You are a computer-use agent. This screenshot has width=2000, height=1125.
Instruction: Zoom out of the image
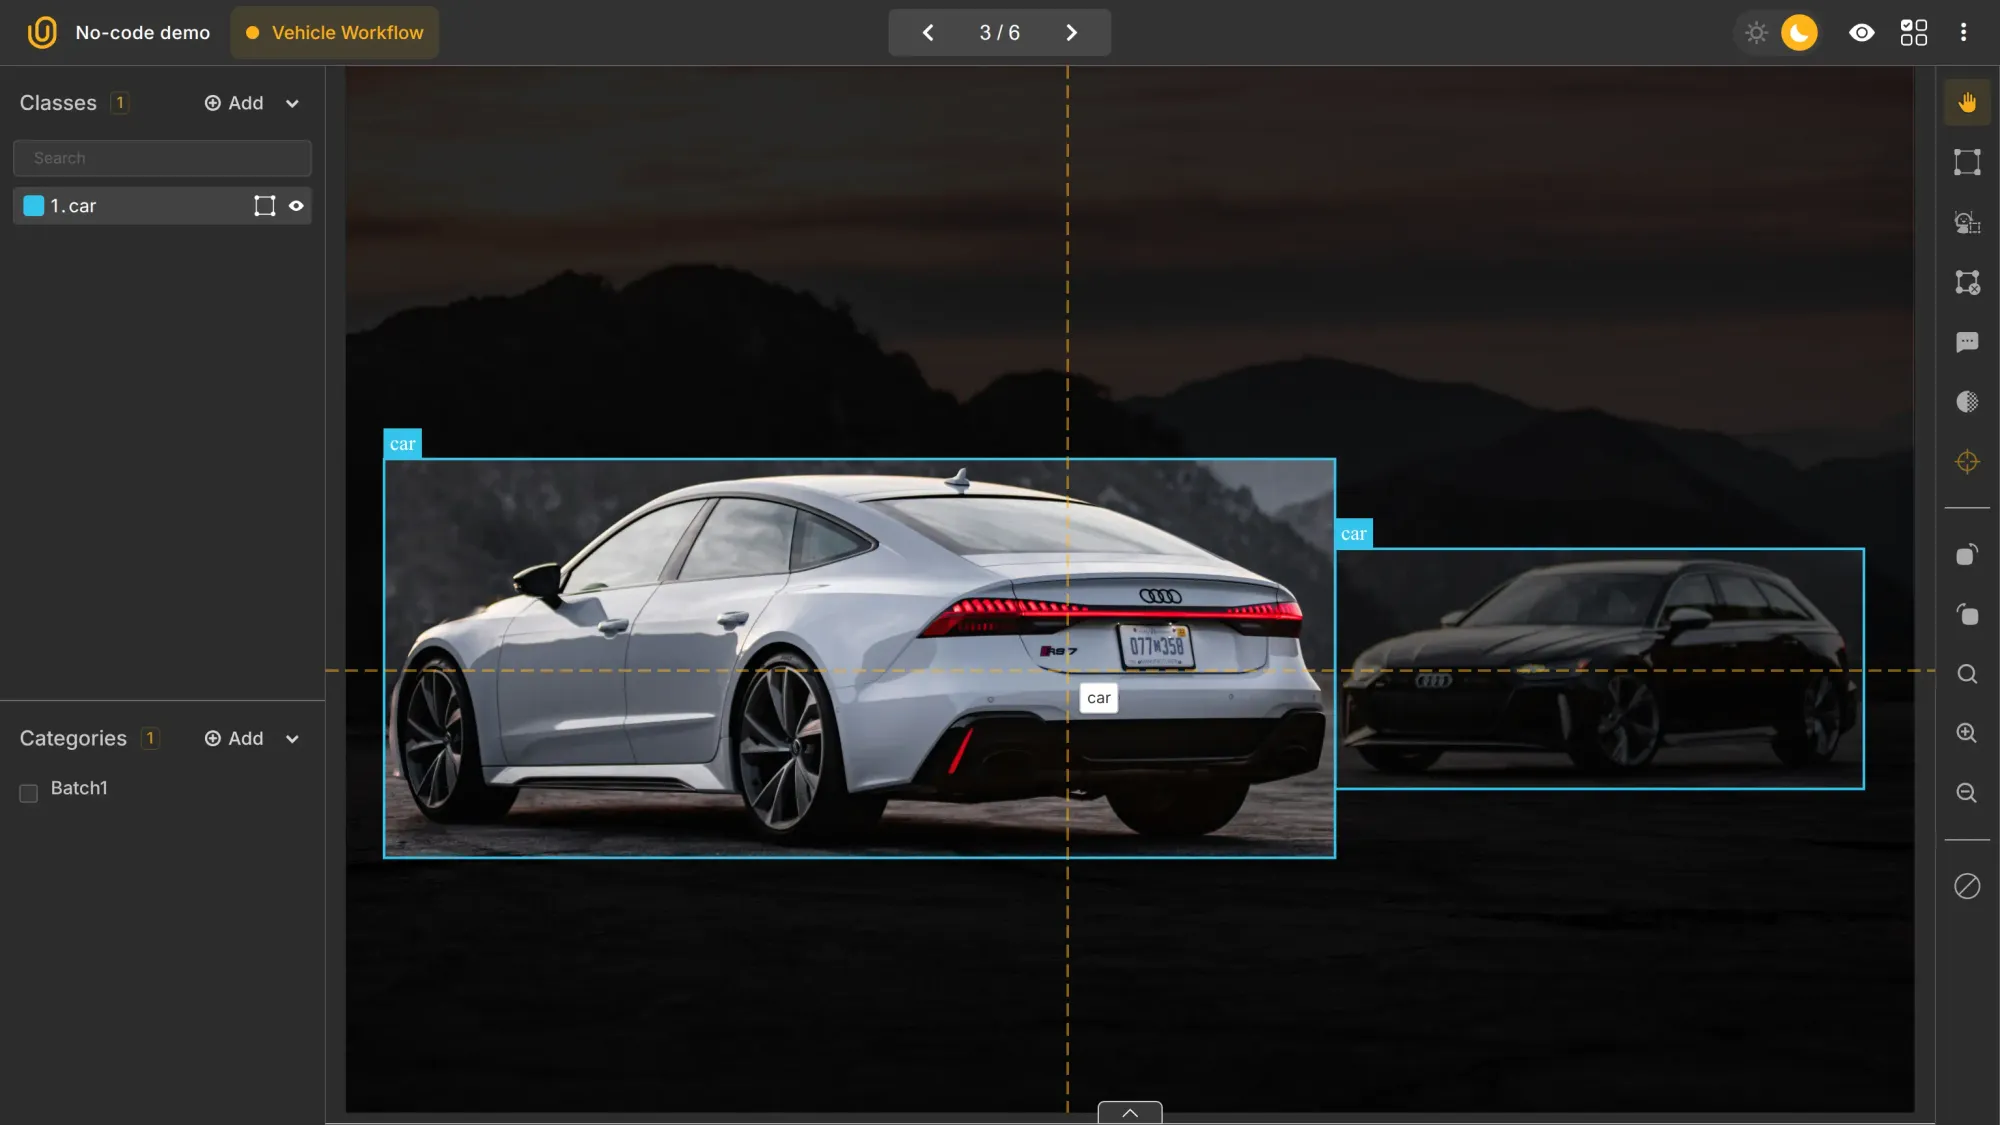click(1967, 793)
